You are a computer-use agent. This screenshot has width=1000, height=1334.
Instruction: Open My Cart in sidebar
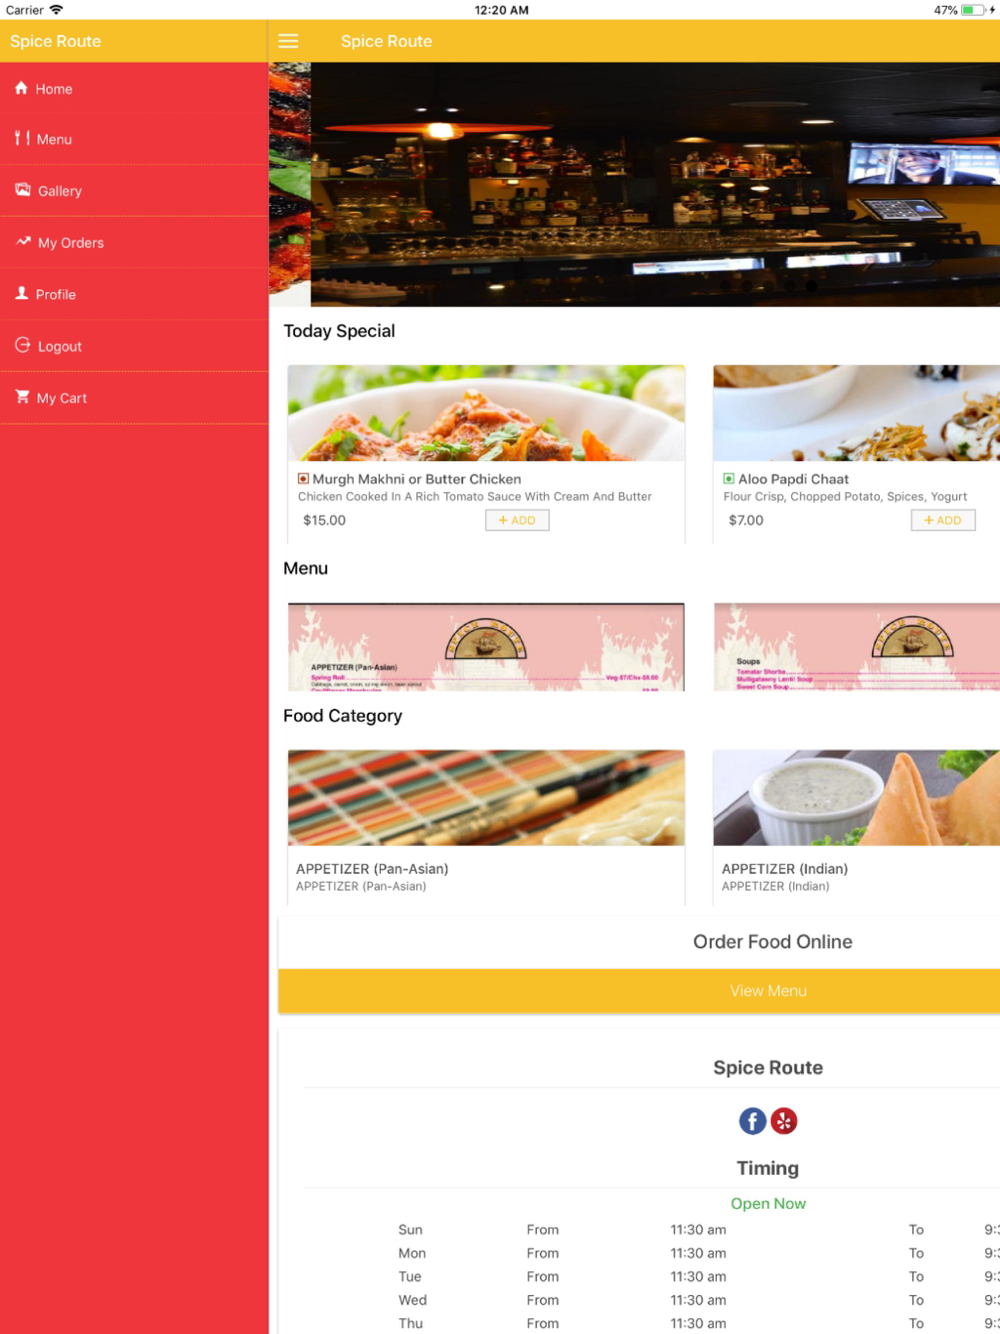(x=134, y=398)
